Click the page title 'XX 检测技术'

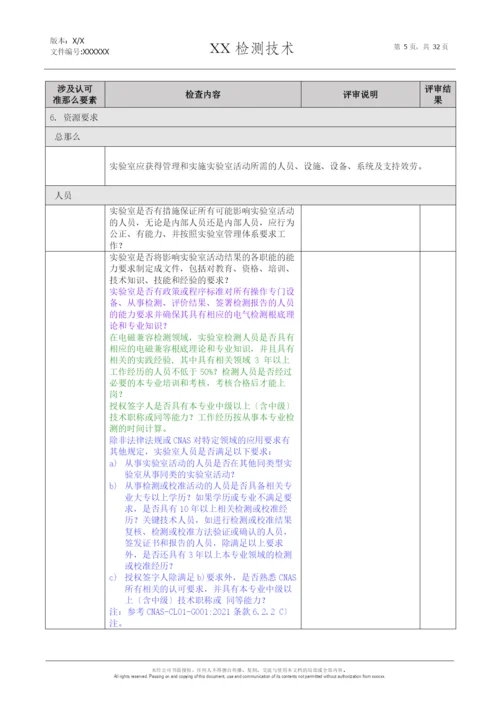click(x=252, y=48)
